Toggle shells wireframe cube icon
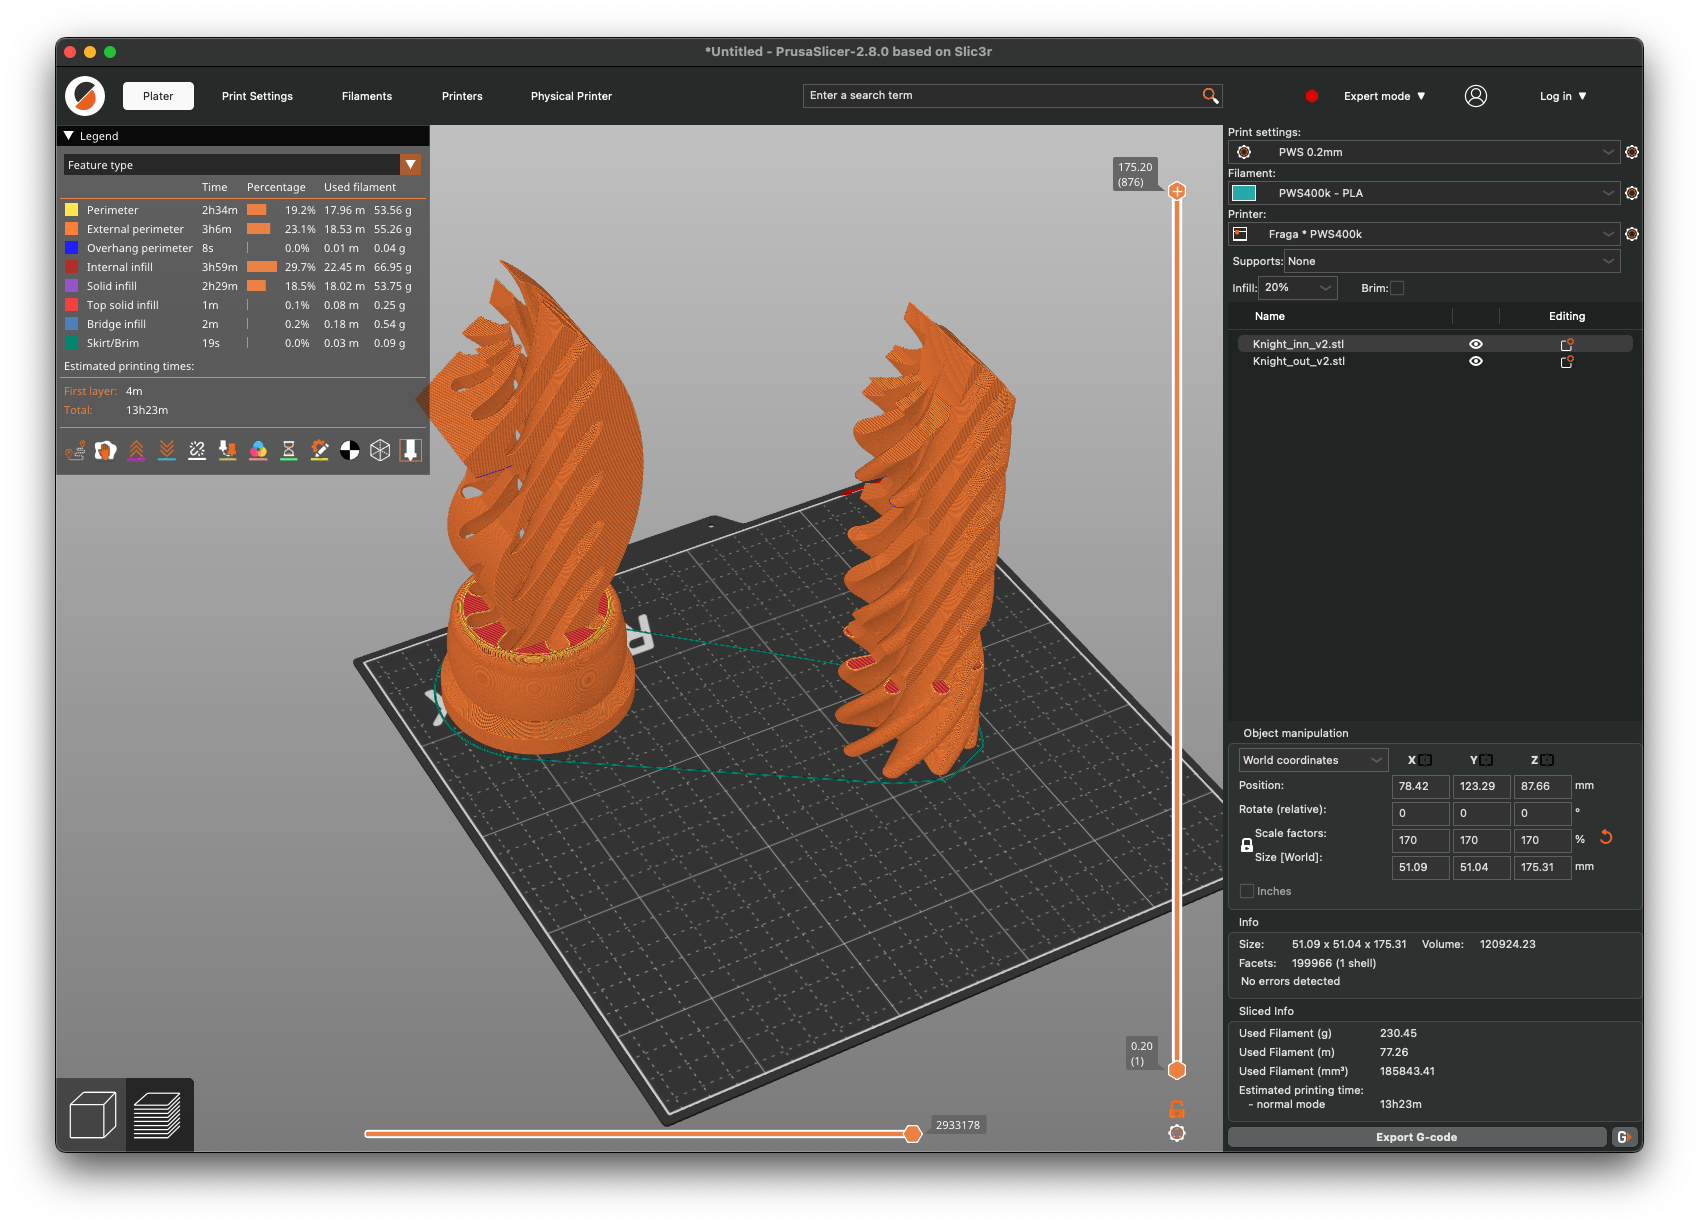Viewport: 1699px width, 1226px height. coord(380,451)
